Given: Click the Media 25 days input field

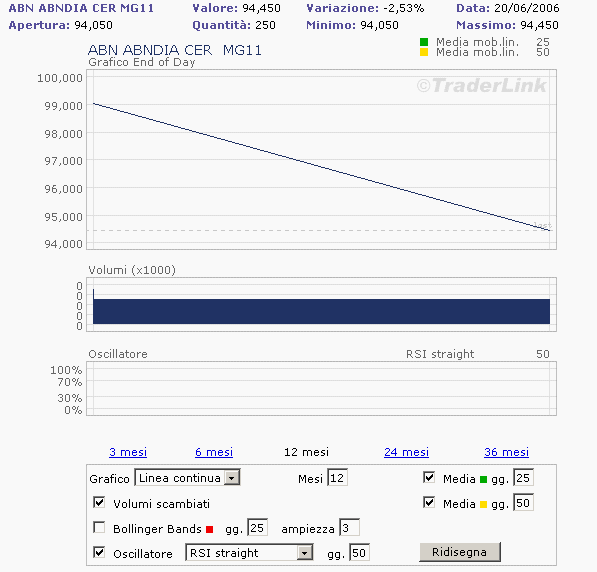Looking at the screenshot, I should (x=523, y=478).
